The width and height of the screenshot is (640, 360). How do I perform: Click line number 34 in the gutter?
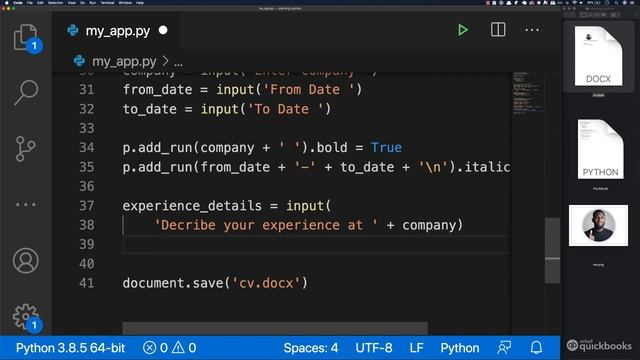tap(87, 147)
